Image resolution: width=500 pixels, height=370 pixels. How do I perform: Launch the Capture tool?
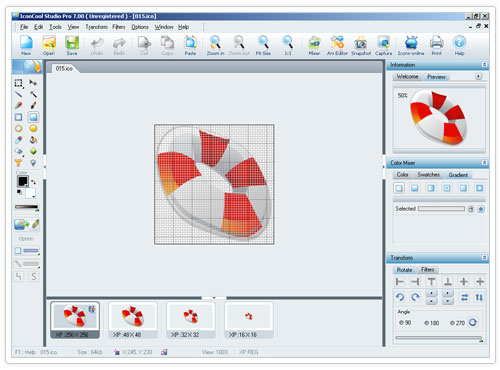[384, 45]
